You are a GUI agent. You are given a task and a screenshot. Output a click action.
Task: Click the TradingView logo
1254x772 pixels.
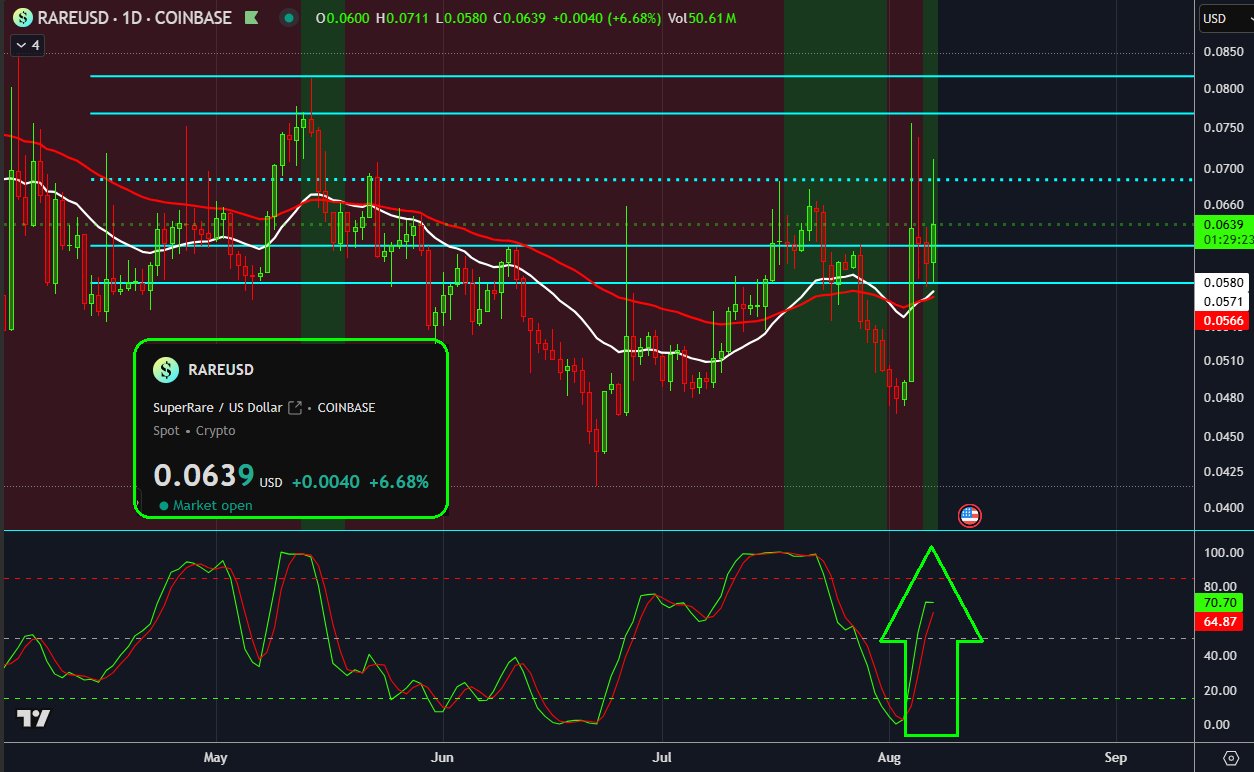33,718
